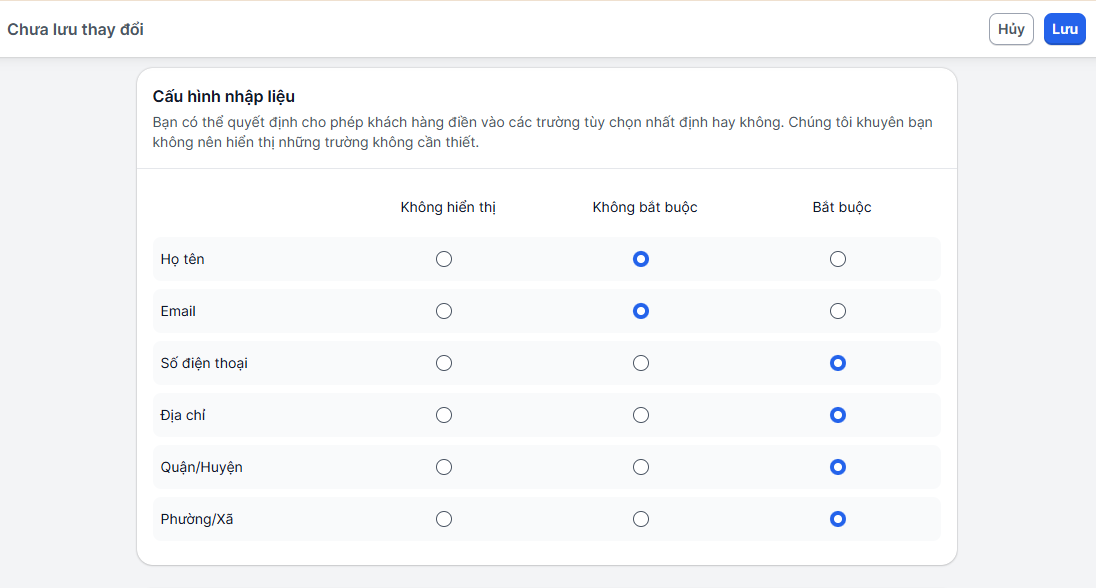Select Bắt buộc for Địa chỉ
1096x588 pixels.
[x=838, y=415]
